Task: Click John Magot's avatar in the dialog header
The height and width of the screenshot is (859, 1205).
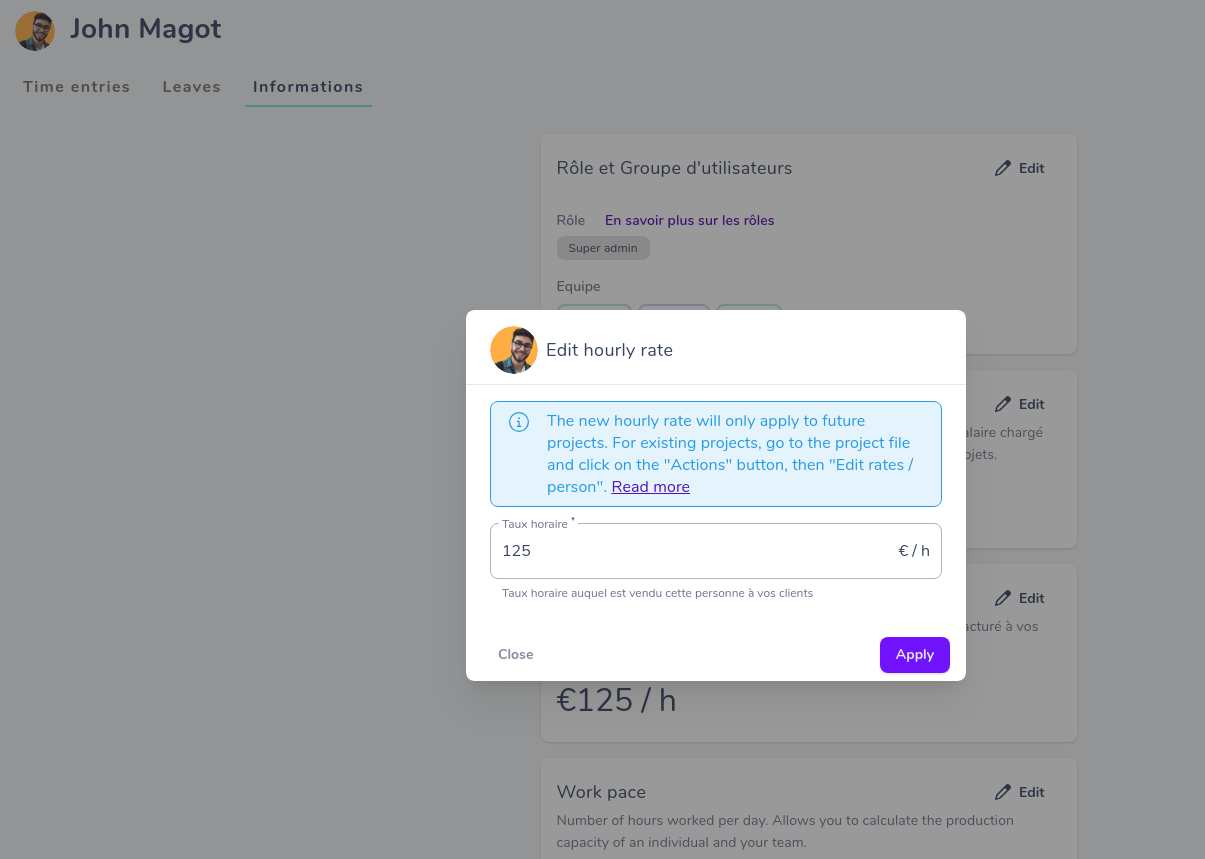Action: (x=514, y=350)
